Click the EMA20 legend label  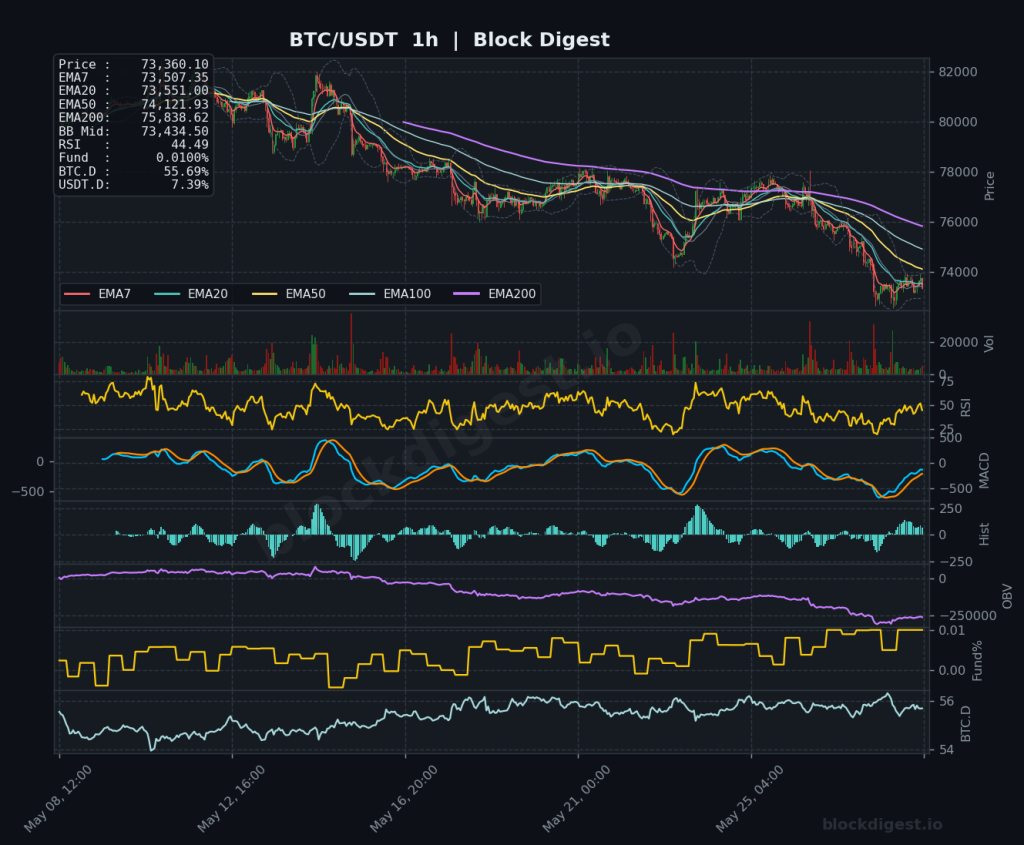click(208, 295)
